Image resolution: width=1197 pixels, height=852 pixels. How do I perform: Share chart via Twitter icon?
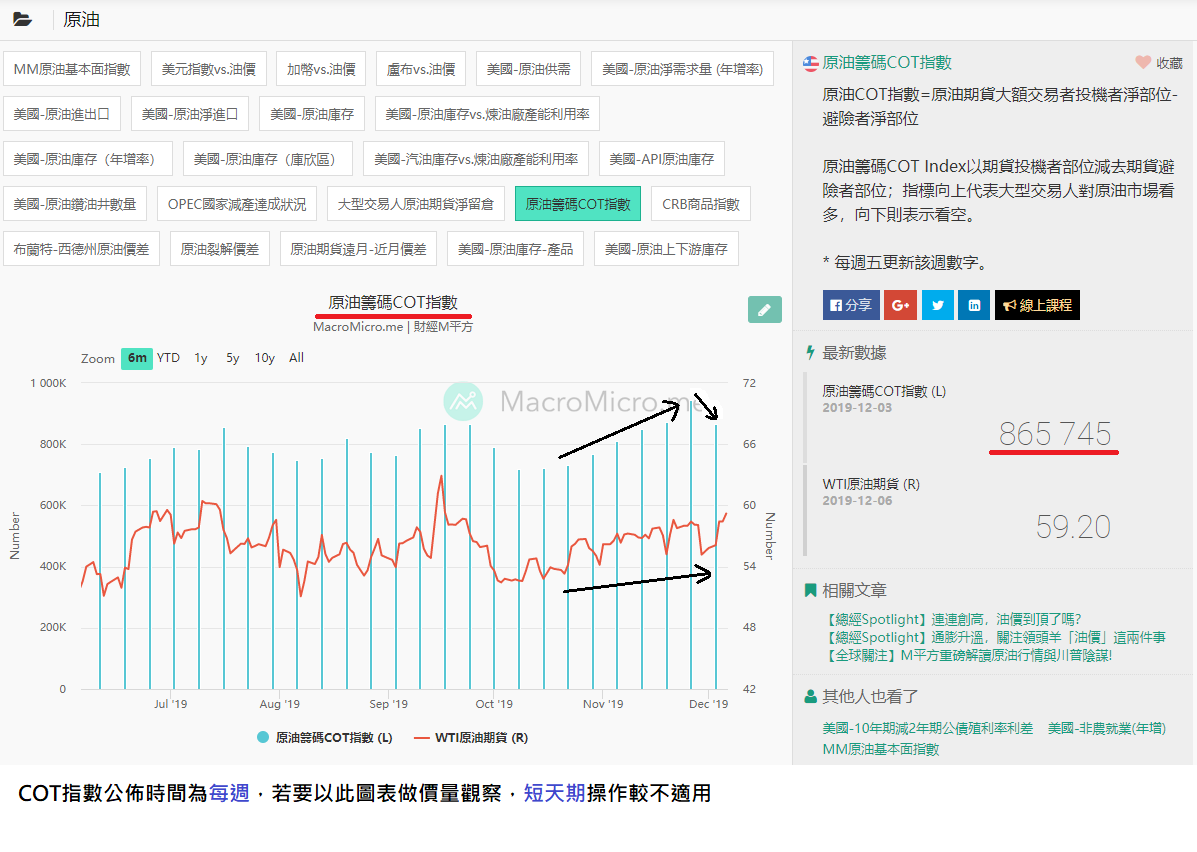point(937,305)
